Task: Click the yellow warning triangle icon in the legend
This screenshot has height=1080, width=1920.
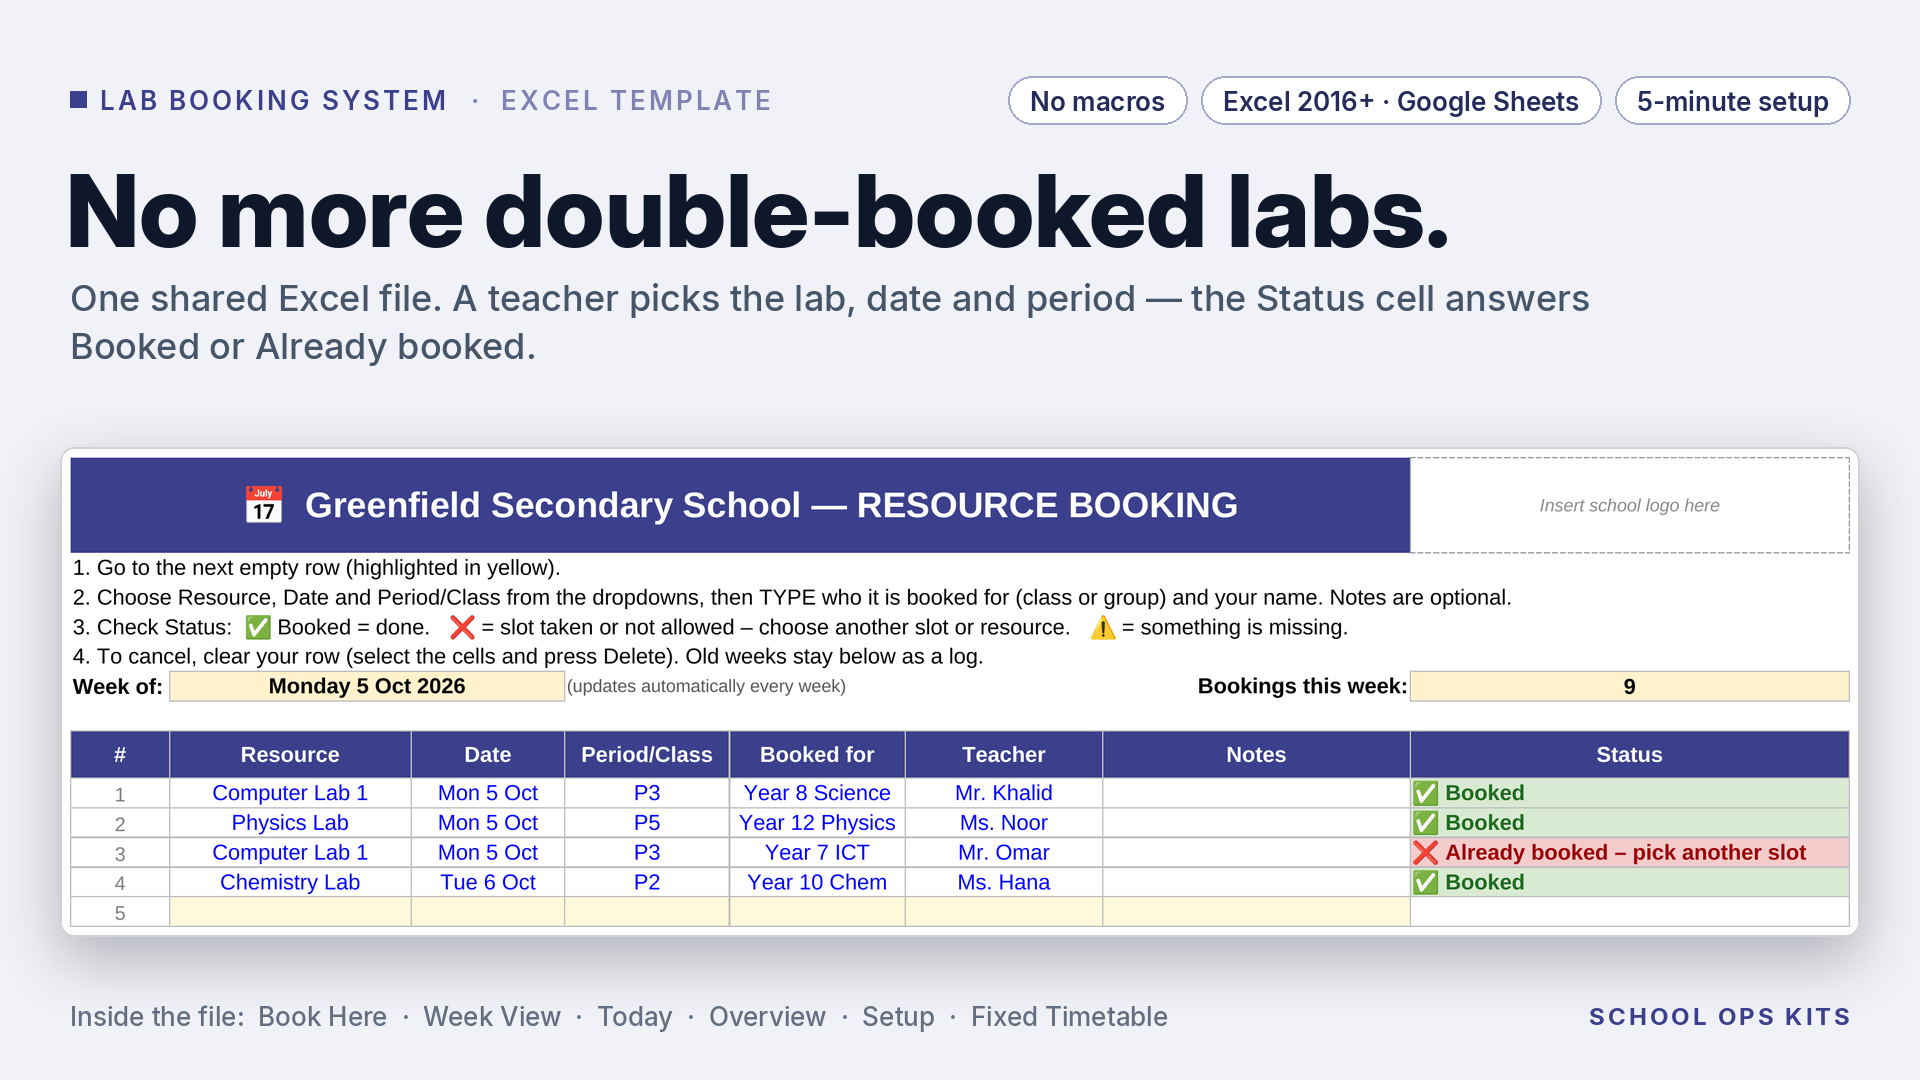Action: (x=1103, y=627)
